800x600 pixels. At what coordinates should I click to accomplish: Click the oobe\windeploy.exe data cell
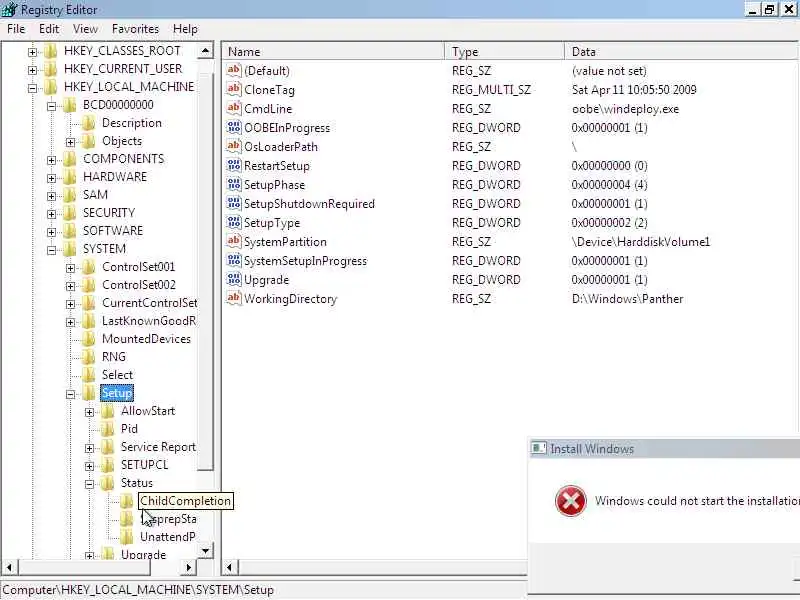click(x=625, y=109)
